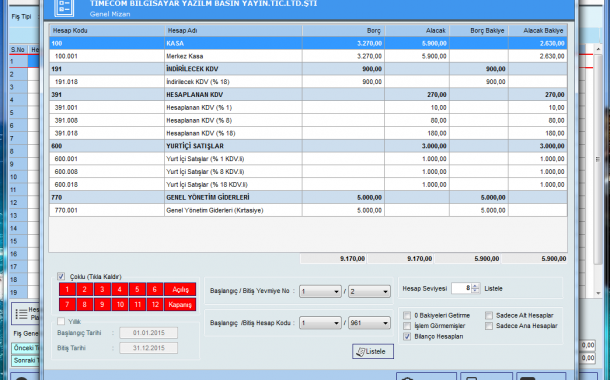The image size is (610, 380).
Task: Enable İşlem Görmemişler checkbox
Action: coord(407,326)
